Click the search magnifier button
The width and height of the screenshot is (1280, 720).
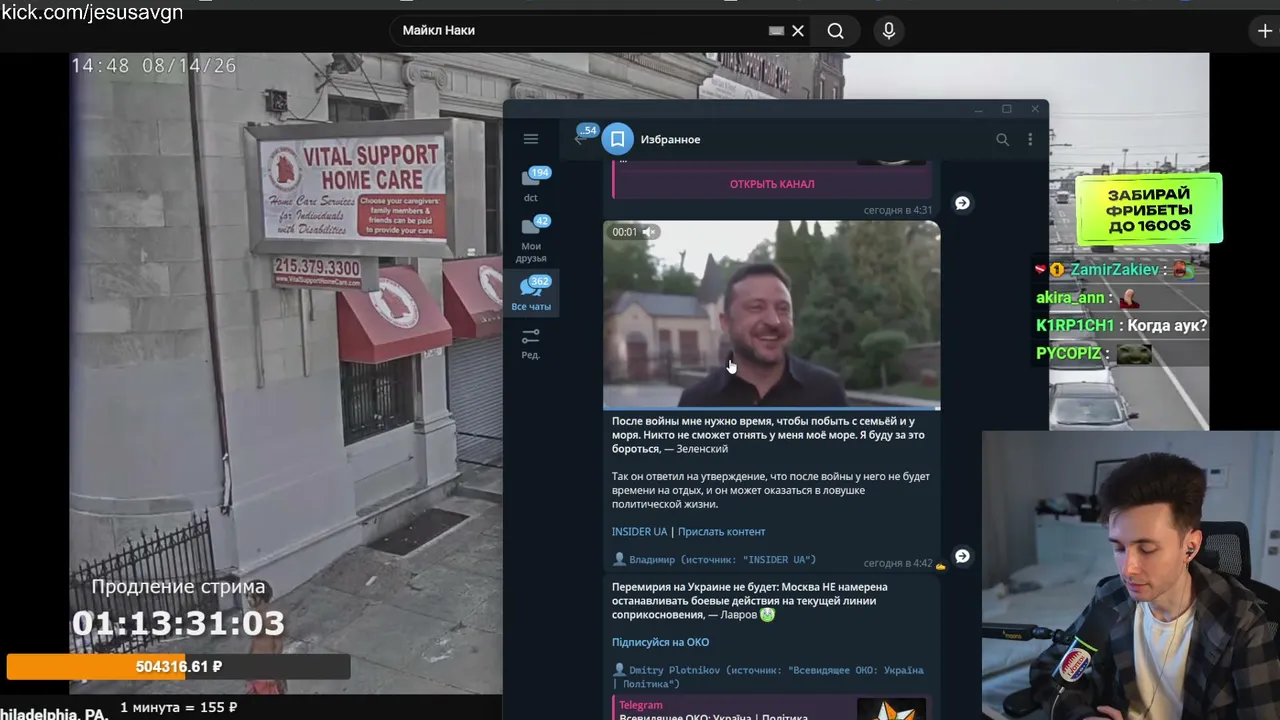click(836, 31)
